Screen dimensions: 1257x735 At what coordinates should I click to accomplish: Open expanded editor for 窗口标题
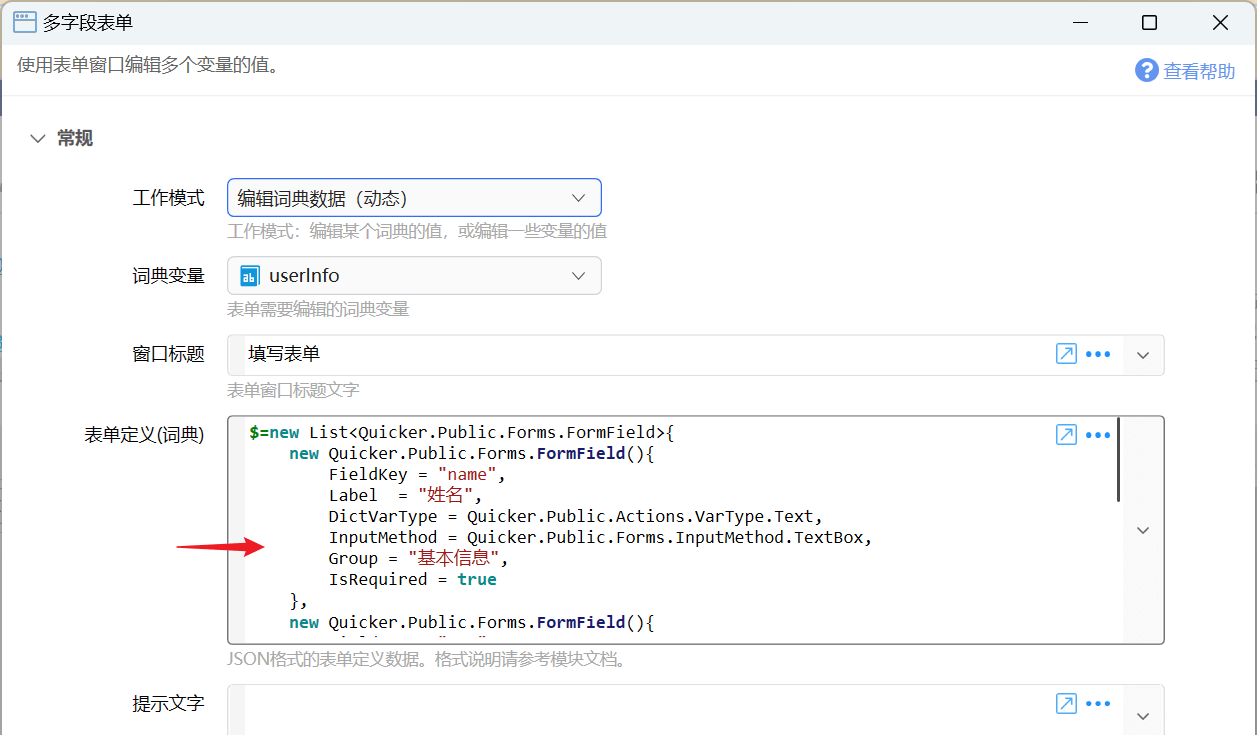pos(1066,354)
